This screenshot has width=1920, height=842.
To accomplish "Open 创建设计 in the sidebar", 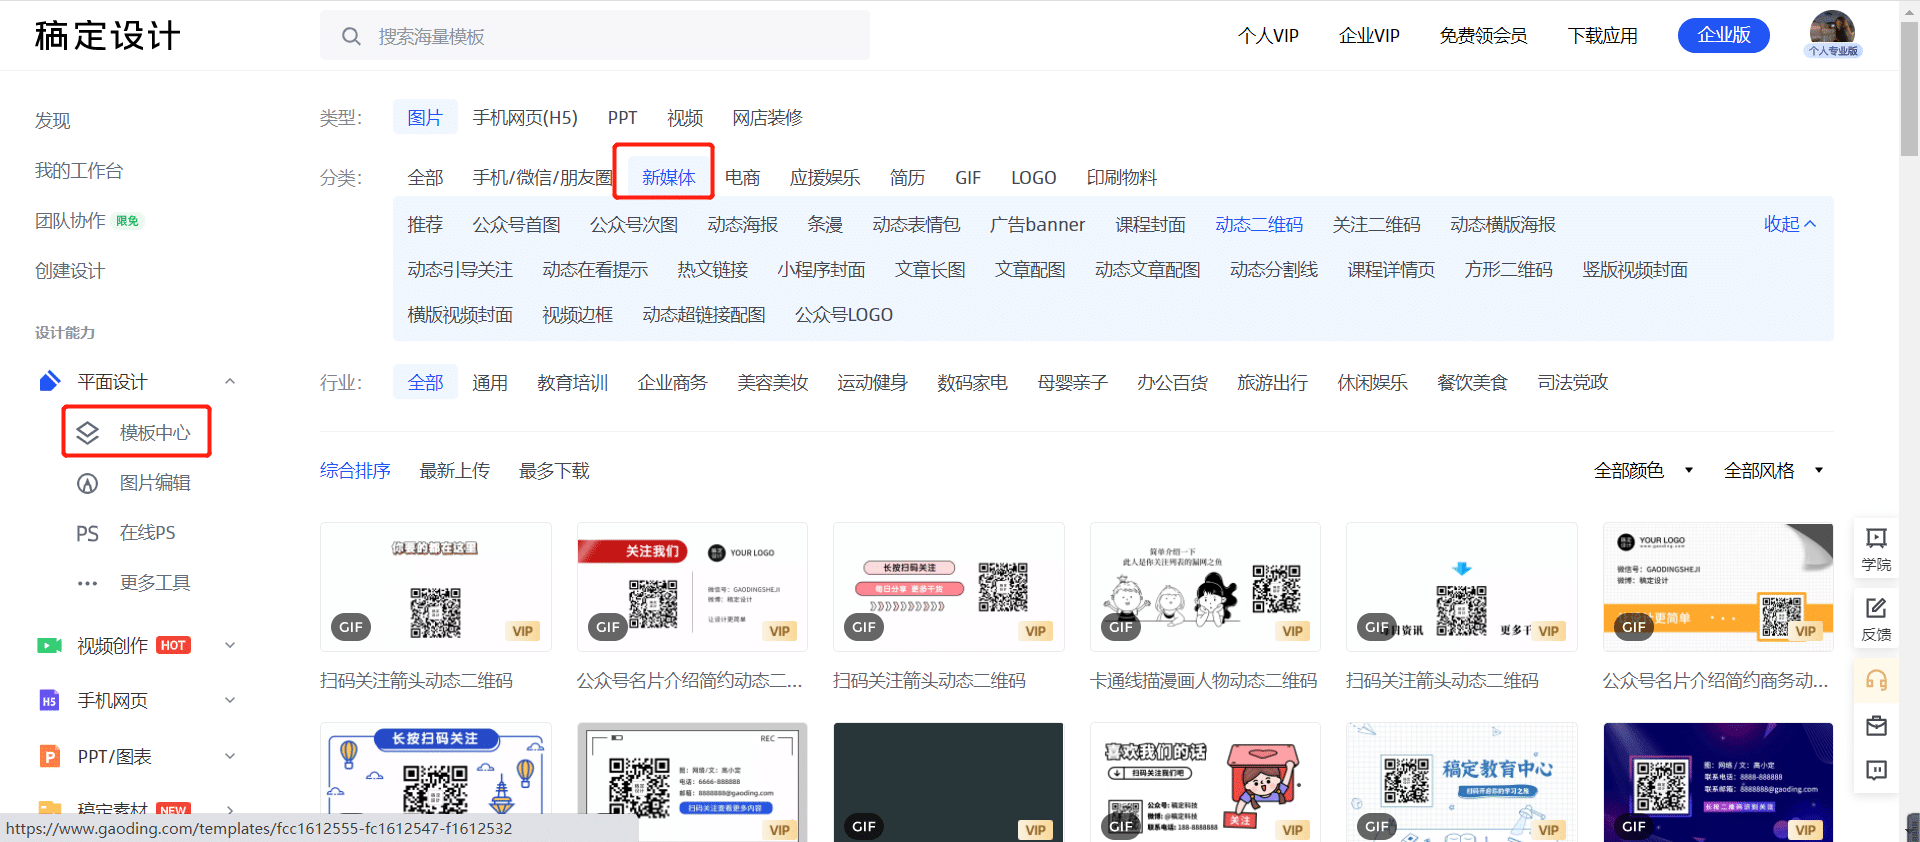I will pyautogui.click(x=70, y=270).
